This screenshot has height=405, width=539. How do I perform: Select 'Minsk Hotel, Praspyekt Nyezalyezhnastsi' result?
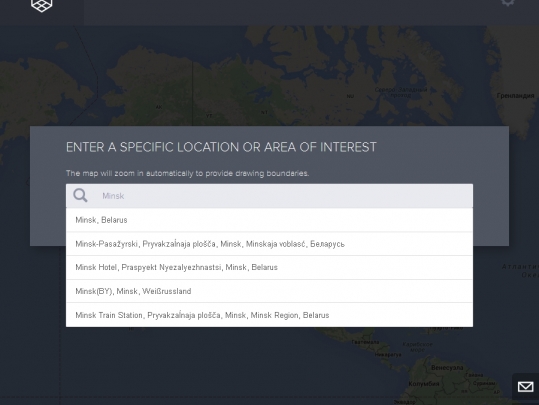coord(269,267)
